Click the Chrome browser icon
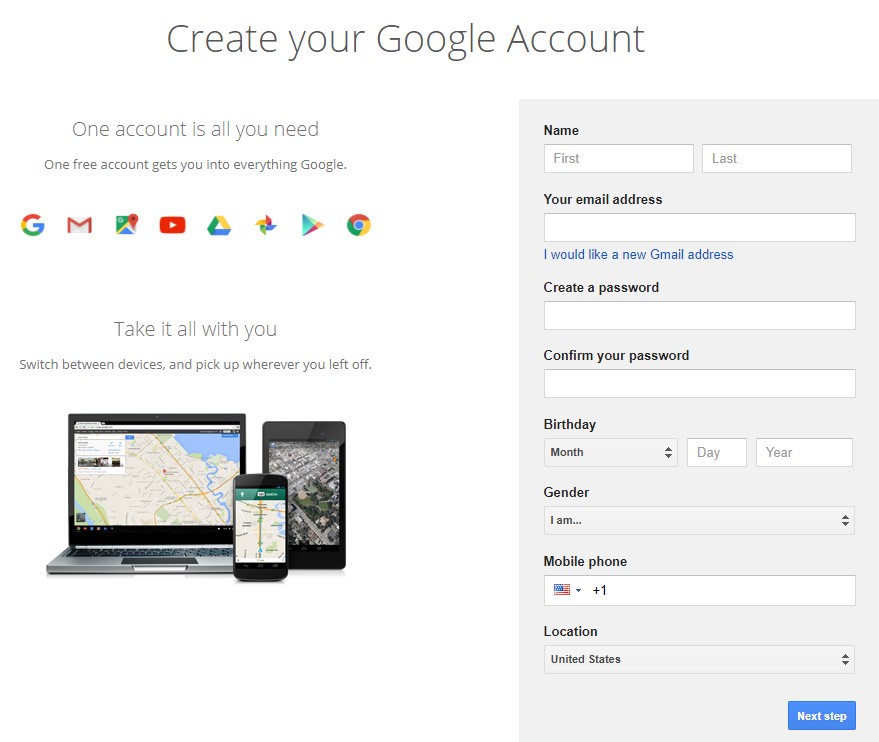The height and width of the screenshot is (742, 879). coord(359,225)
